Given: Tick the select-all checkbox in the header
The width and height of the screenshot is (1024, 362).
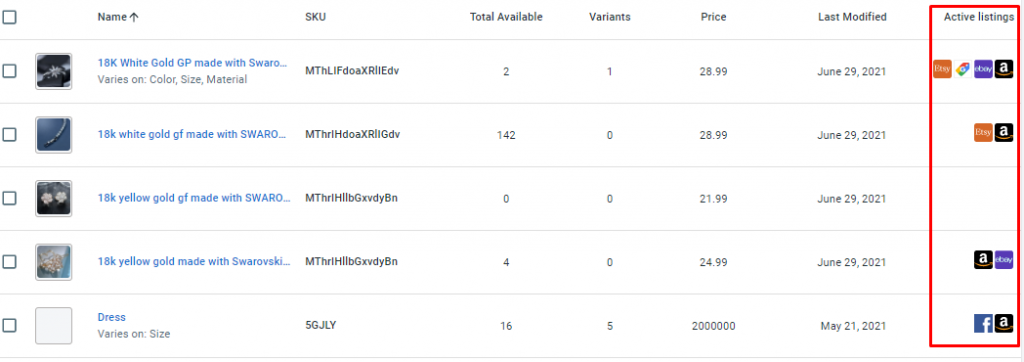Looking at the screenshot, I should click(9, 17).
